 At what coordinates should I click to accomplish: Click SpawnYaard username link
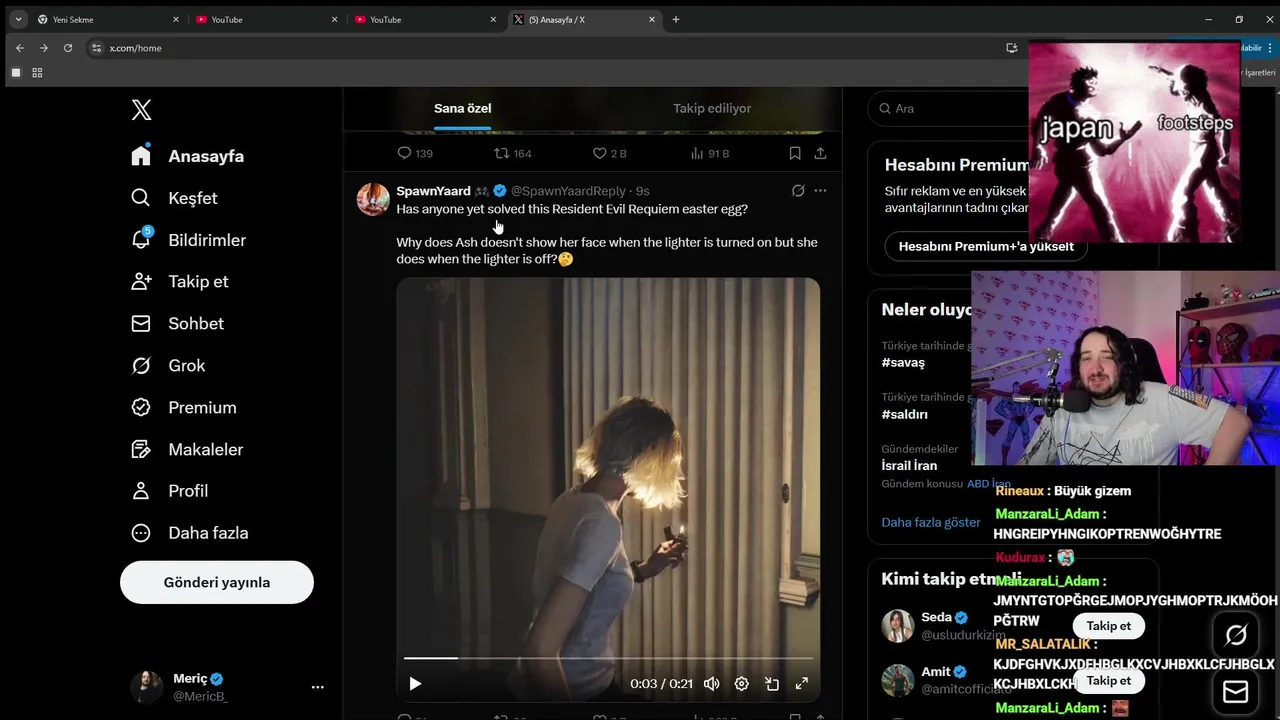click(x=433, y=191)
